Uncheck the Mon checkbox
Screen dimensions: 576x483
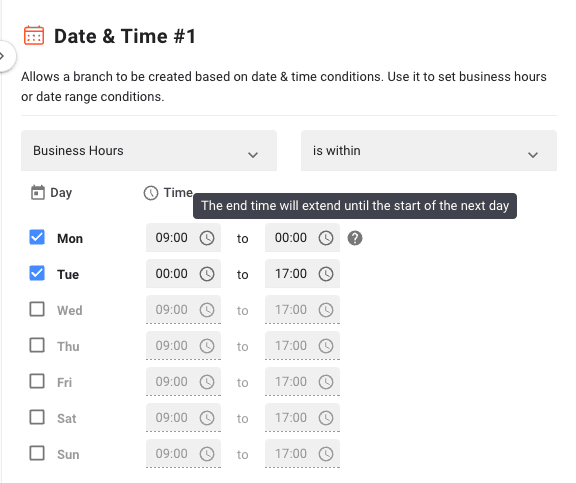click(x=37, y=237)
